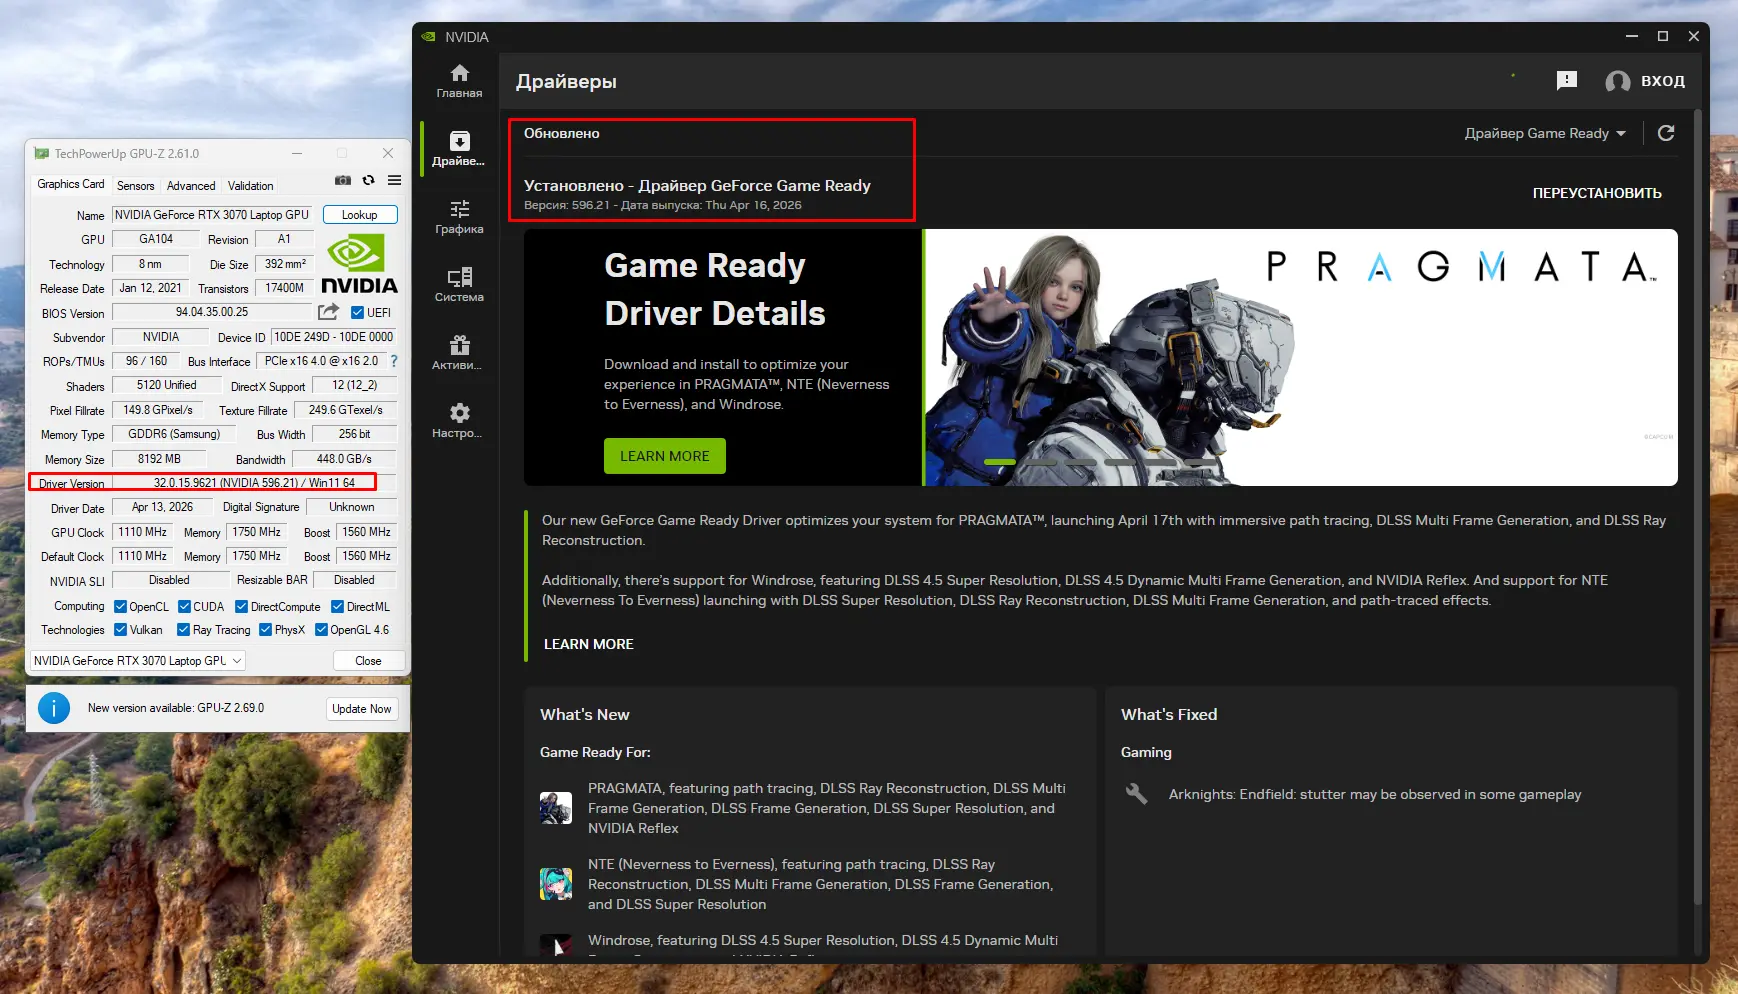The image size is (1738, 994).
Task: Toggle the CUDA checkbox
Action: pos(184,607)
